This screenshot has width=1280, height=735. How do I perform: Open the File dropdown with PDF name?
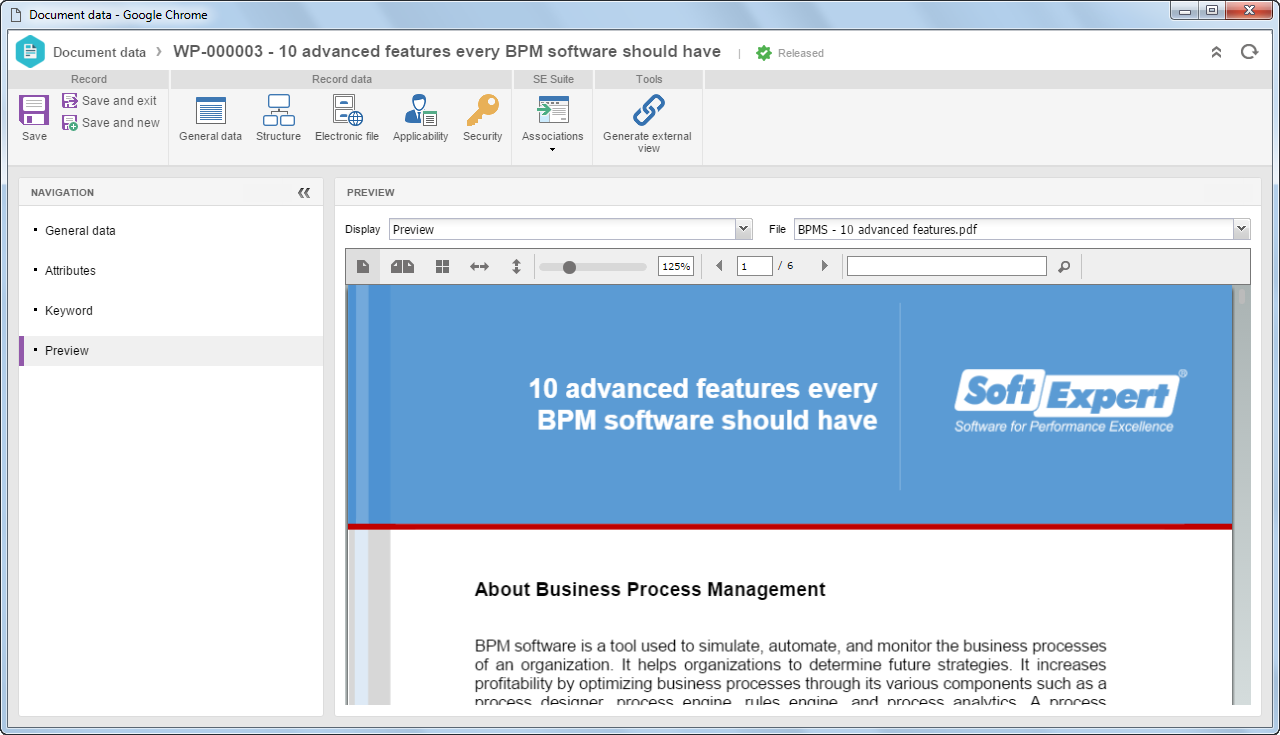tap(1022, 229)
